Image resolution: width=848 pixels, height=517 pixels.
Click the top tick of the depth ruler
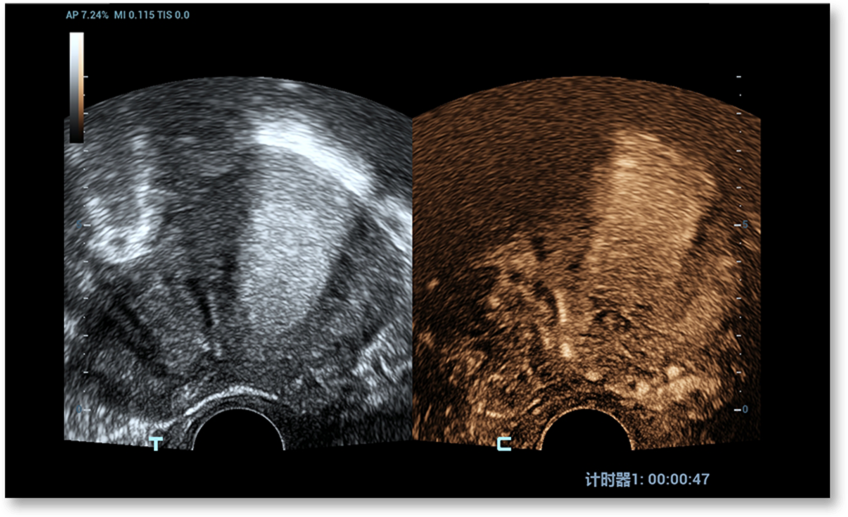click(739, 76)
